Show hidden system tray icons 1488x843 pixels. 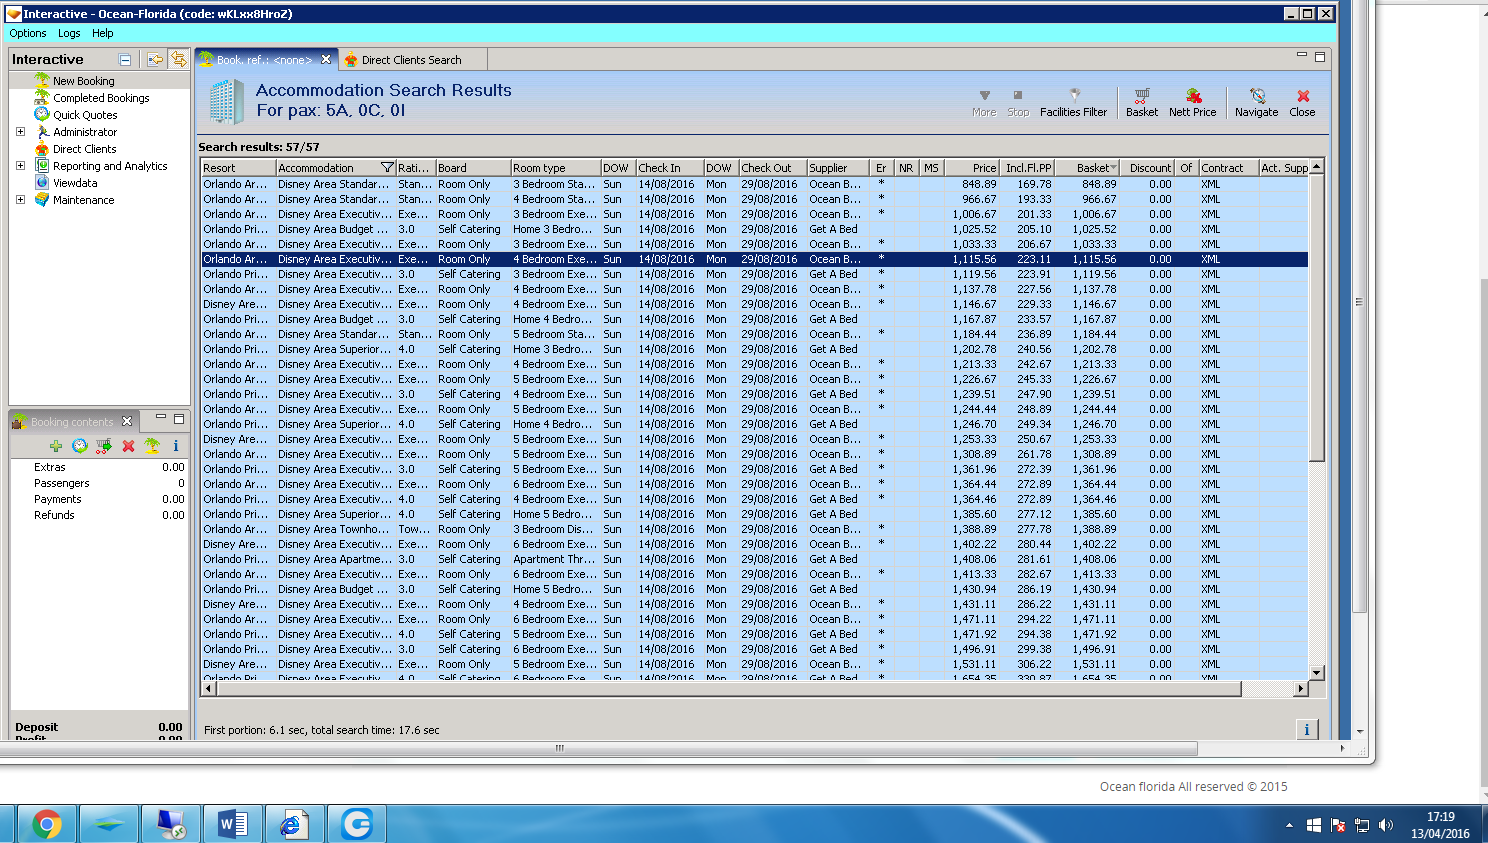(1289, 825)
